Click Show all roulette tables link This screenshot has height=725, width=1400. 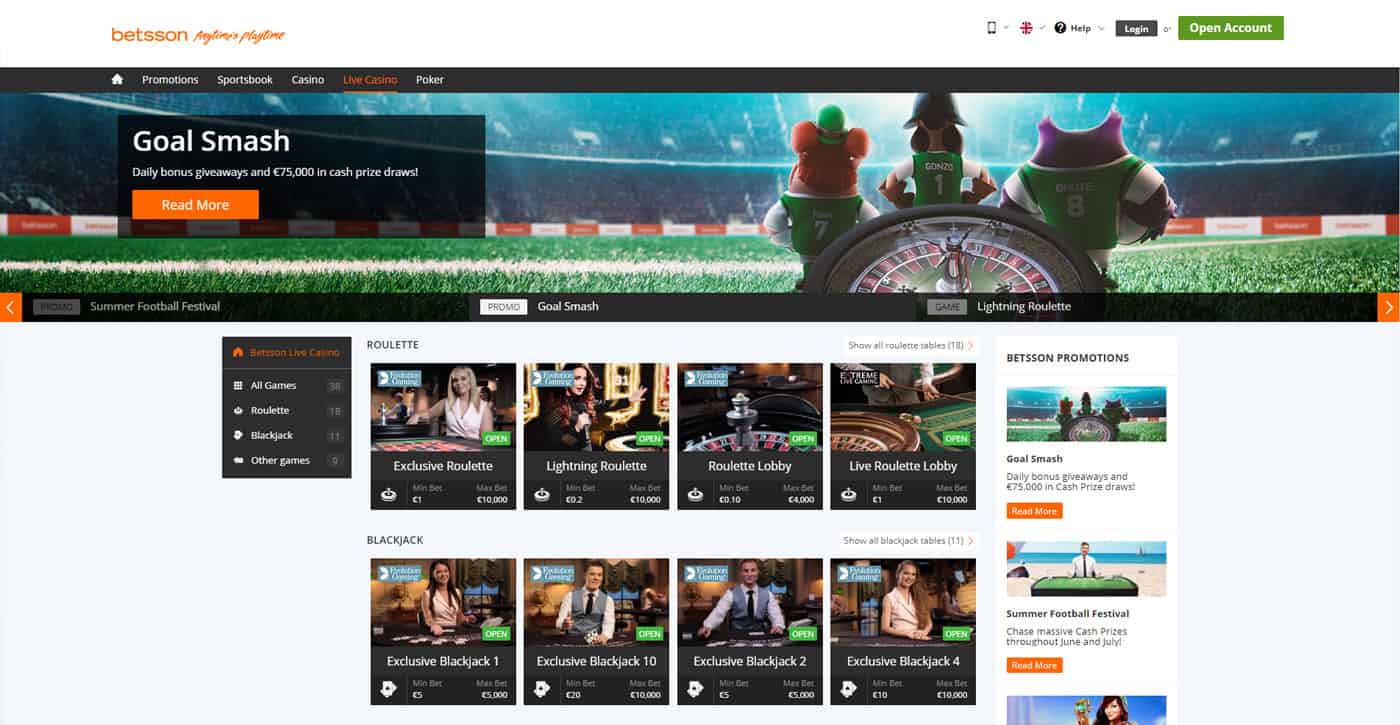click(910, 345)
